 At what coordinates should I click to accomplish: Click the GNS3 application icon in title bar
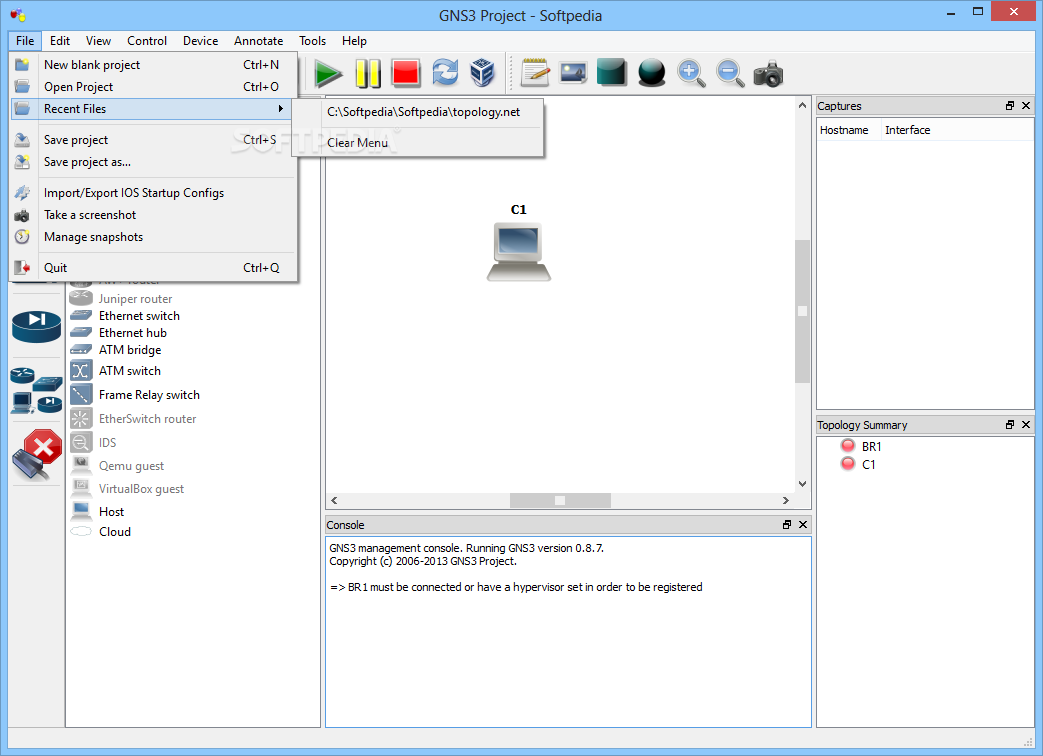tap(18, 15)
